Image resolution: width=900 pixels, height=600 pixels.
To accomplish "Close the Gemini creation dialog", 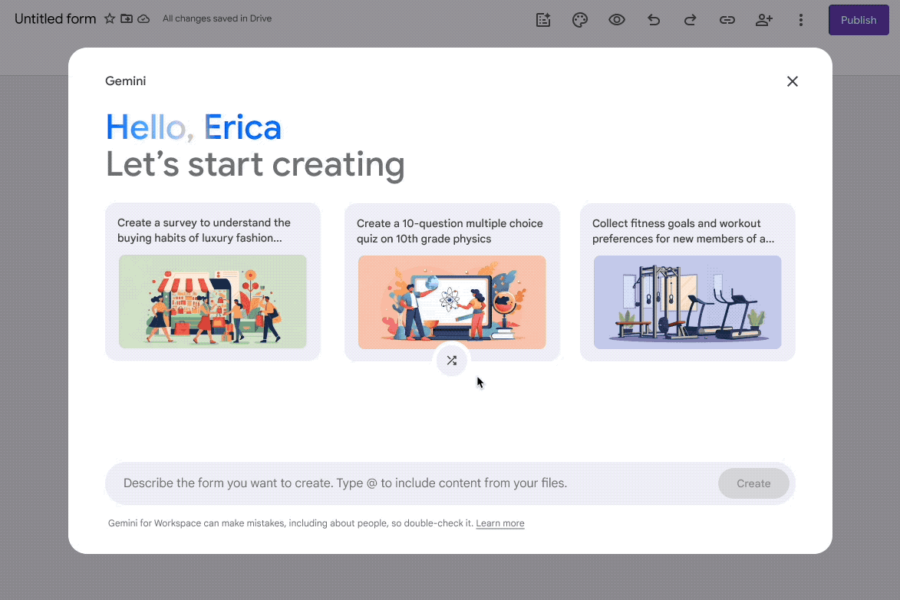I will coord(792,81).
